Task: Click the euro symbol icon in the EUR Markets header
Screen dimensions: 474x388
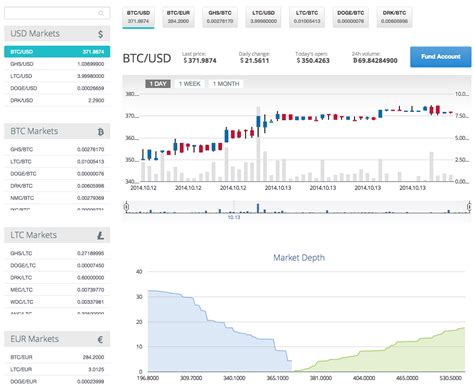Action: tap(101, 340)
